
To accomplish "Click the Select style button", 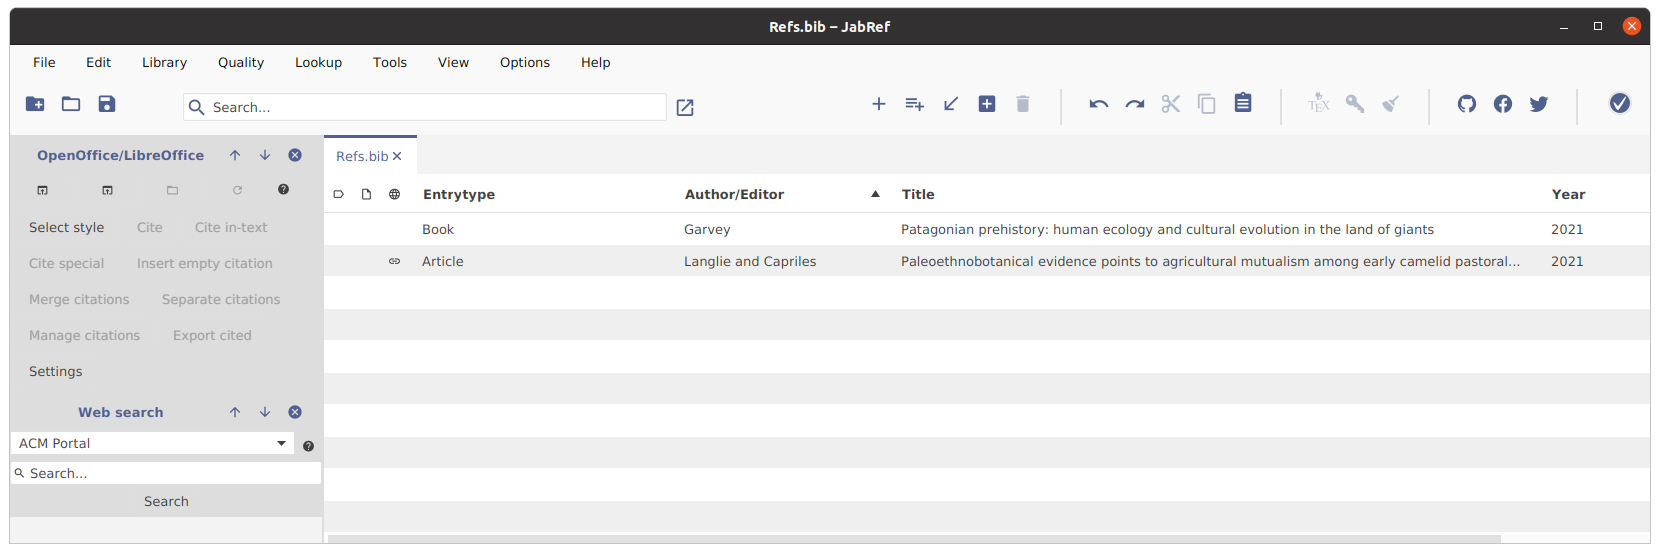I will pos(66,227).
